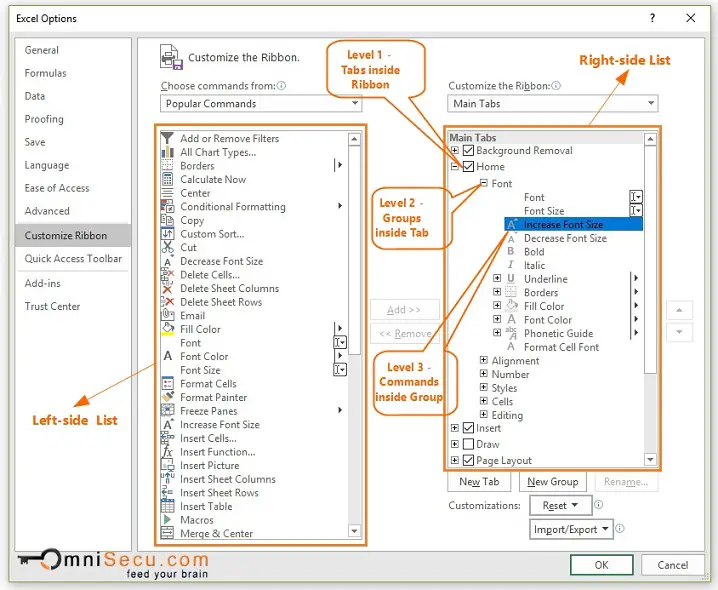Click the left commands list scrollbar thumb
The width and height of the screenshot is (718, 590).
[x=354, y=250]
